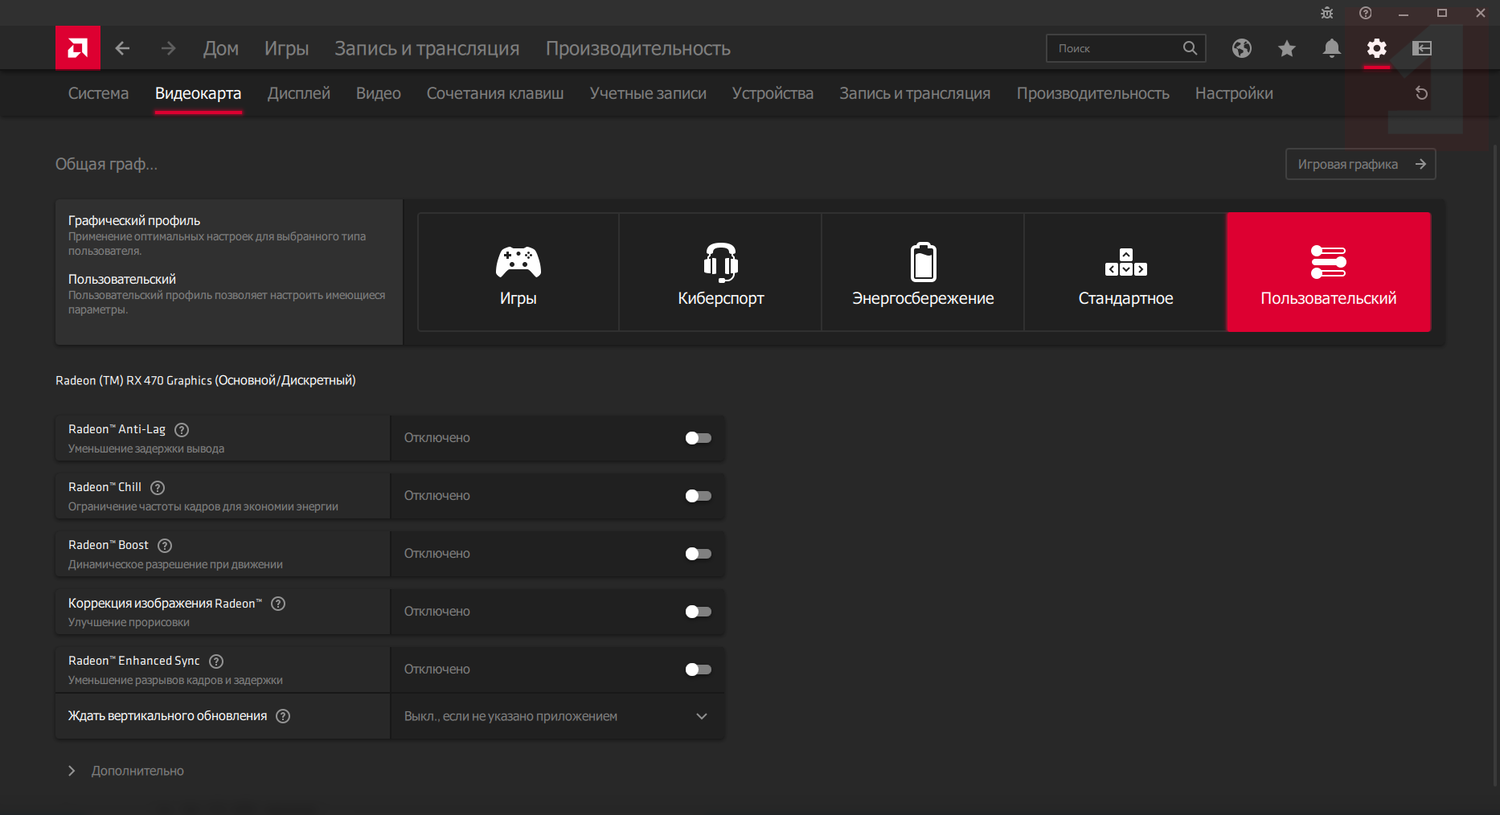Click the Radeon RX 470 Graphics heading
Viewport: 1500px width, 815px height.
(206, 380)
